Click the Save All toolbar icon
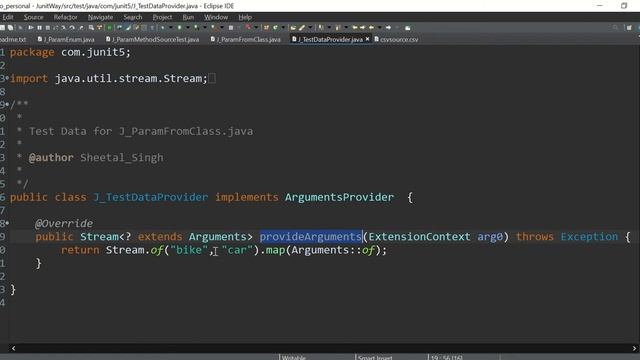 click(10, 27)
